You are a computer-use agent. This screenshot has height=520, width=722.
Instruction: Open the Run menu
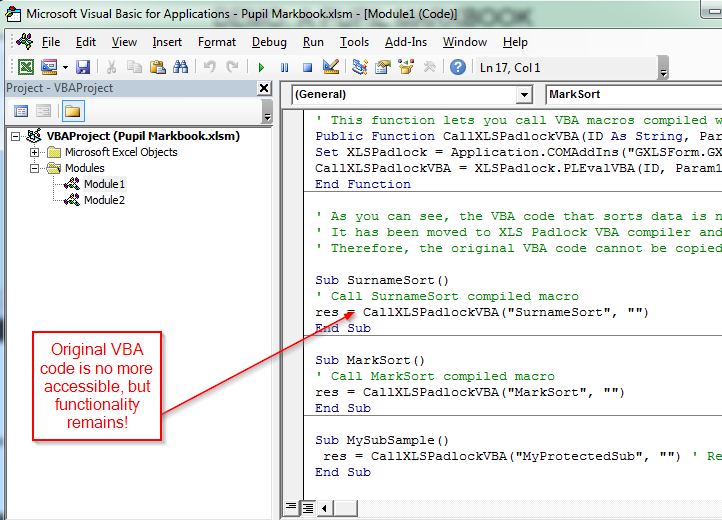point(313,42)
